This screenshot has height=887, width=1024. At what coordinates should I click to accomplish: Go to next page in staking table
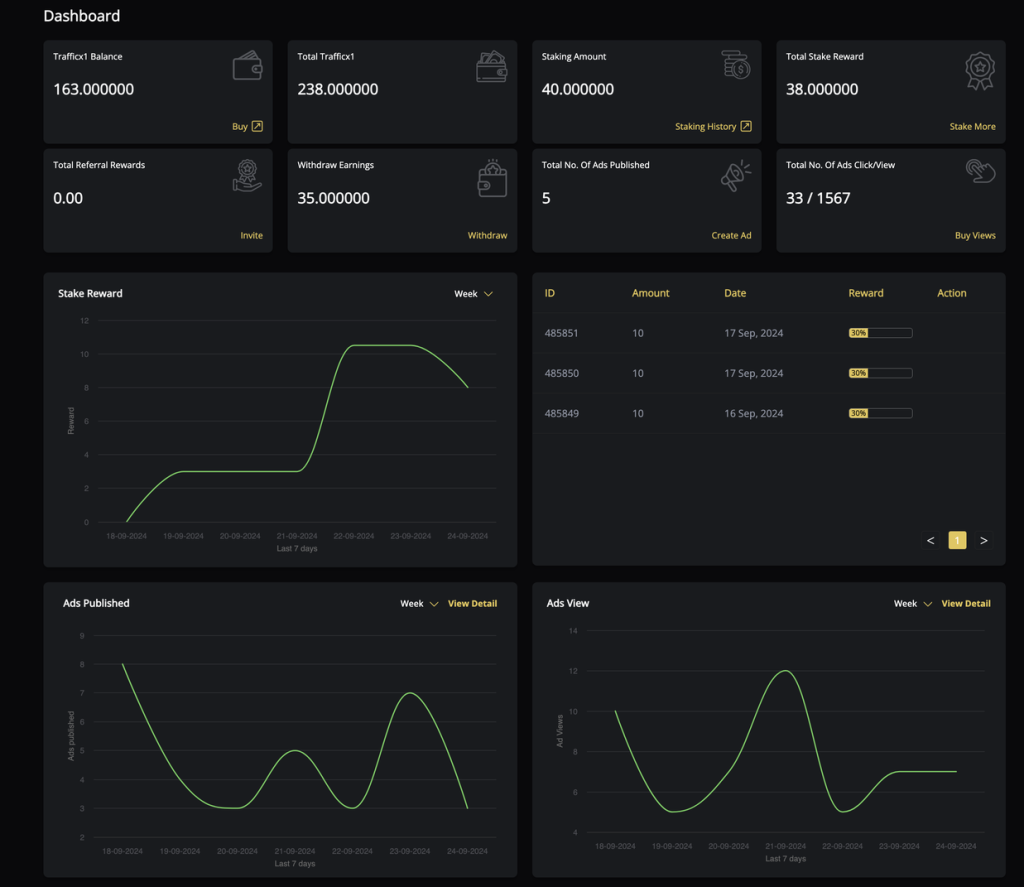[x=984, y=541]
